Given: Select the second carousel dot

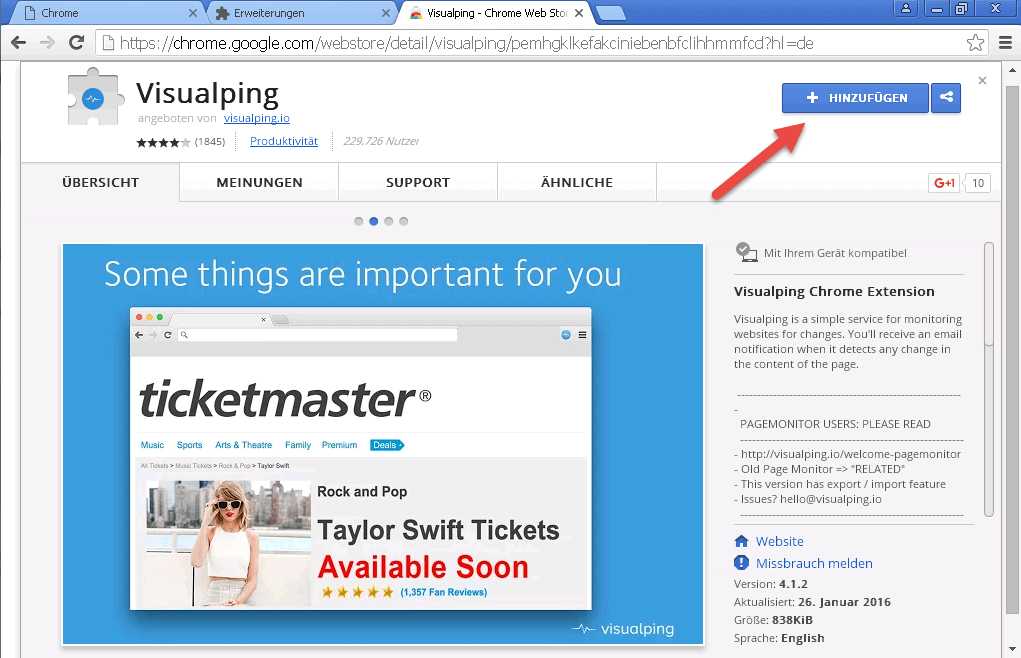Looking at the screenshot, I should (374, 221).
